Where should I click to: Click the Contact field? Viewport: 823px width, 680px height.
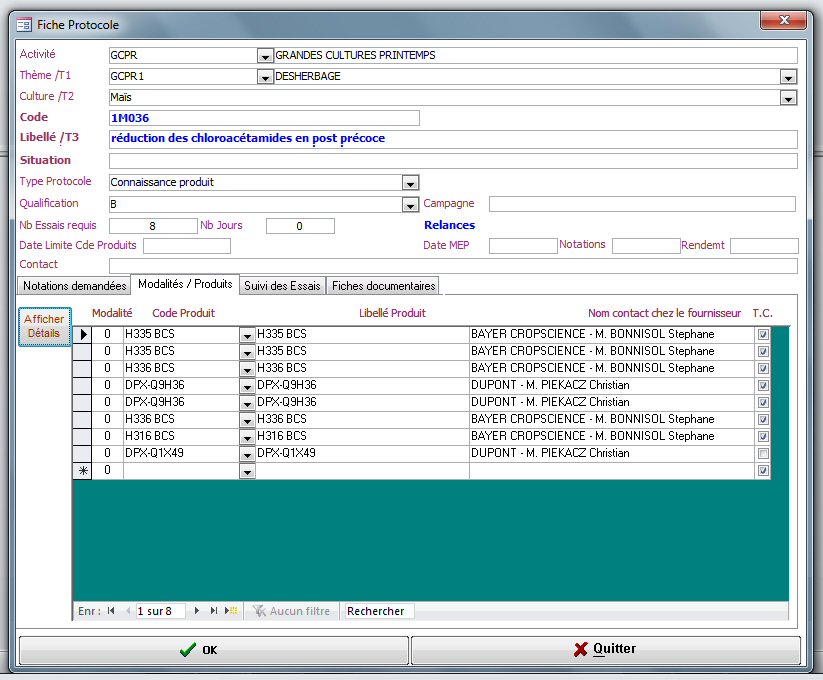(453, 266)
